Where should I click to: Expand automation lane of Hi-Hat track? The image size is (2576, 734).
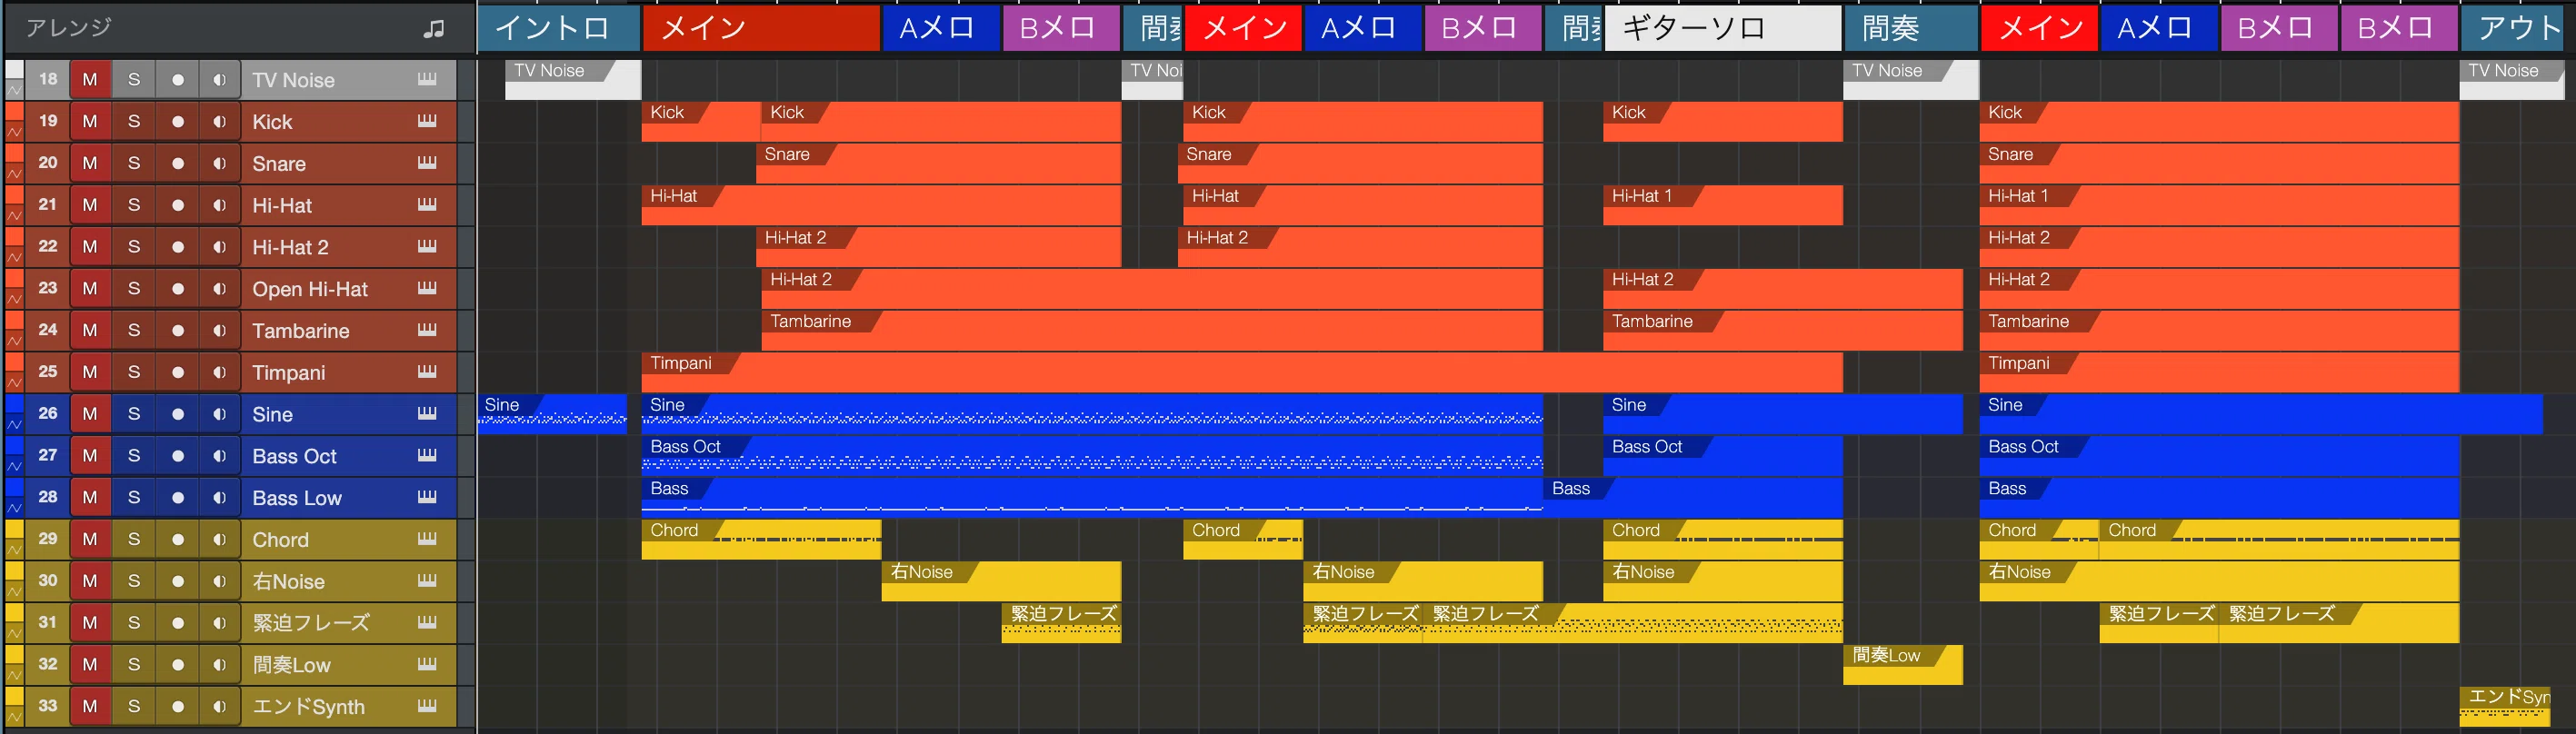[x=14, y=216]
